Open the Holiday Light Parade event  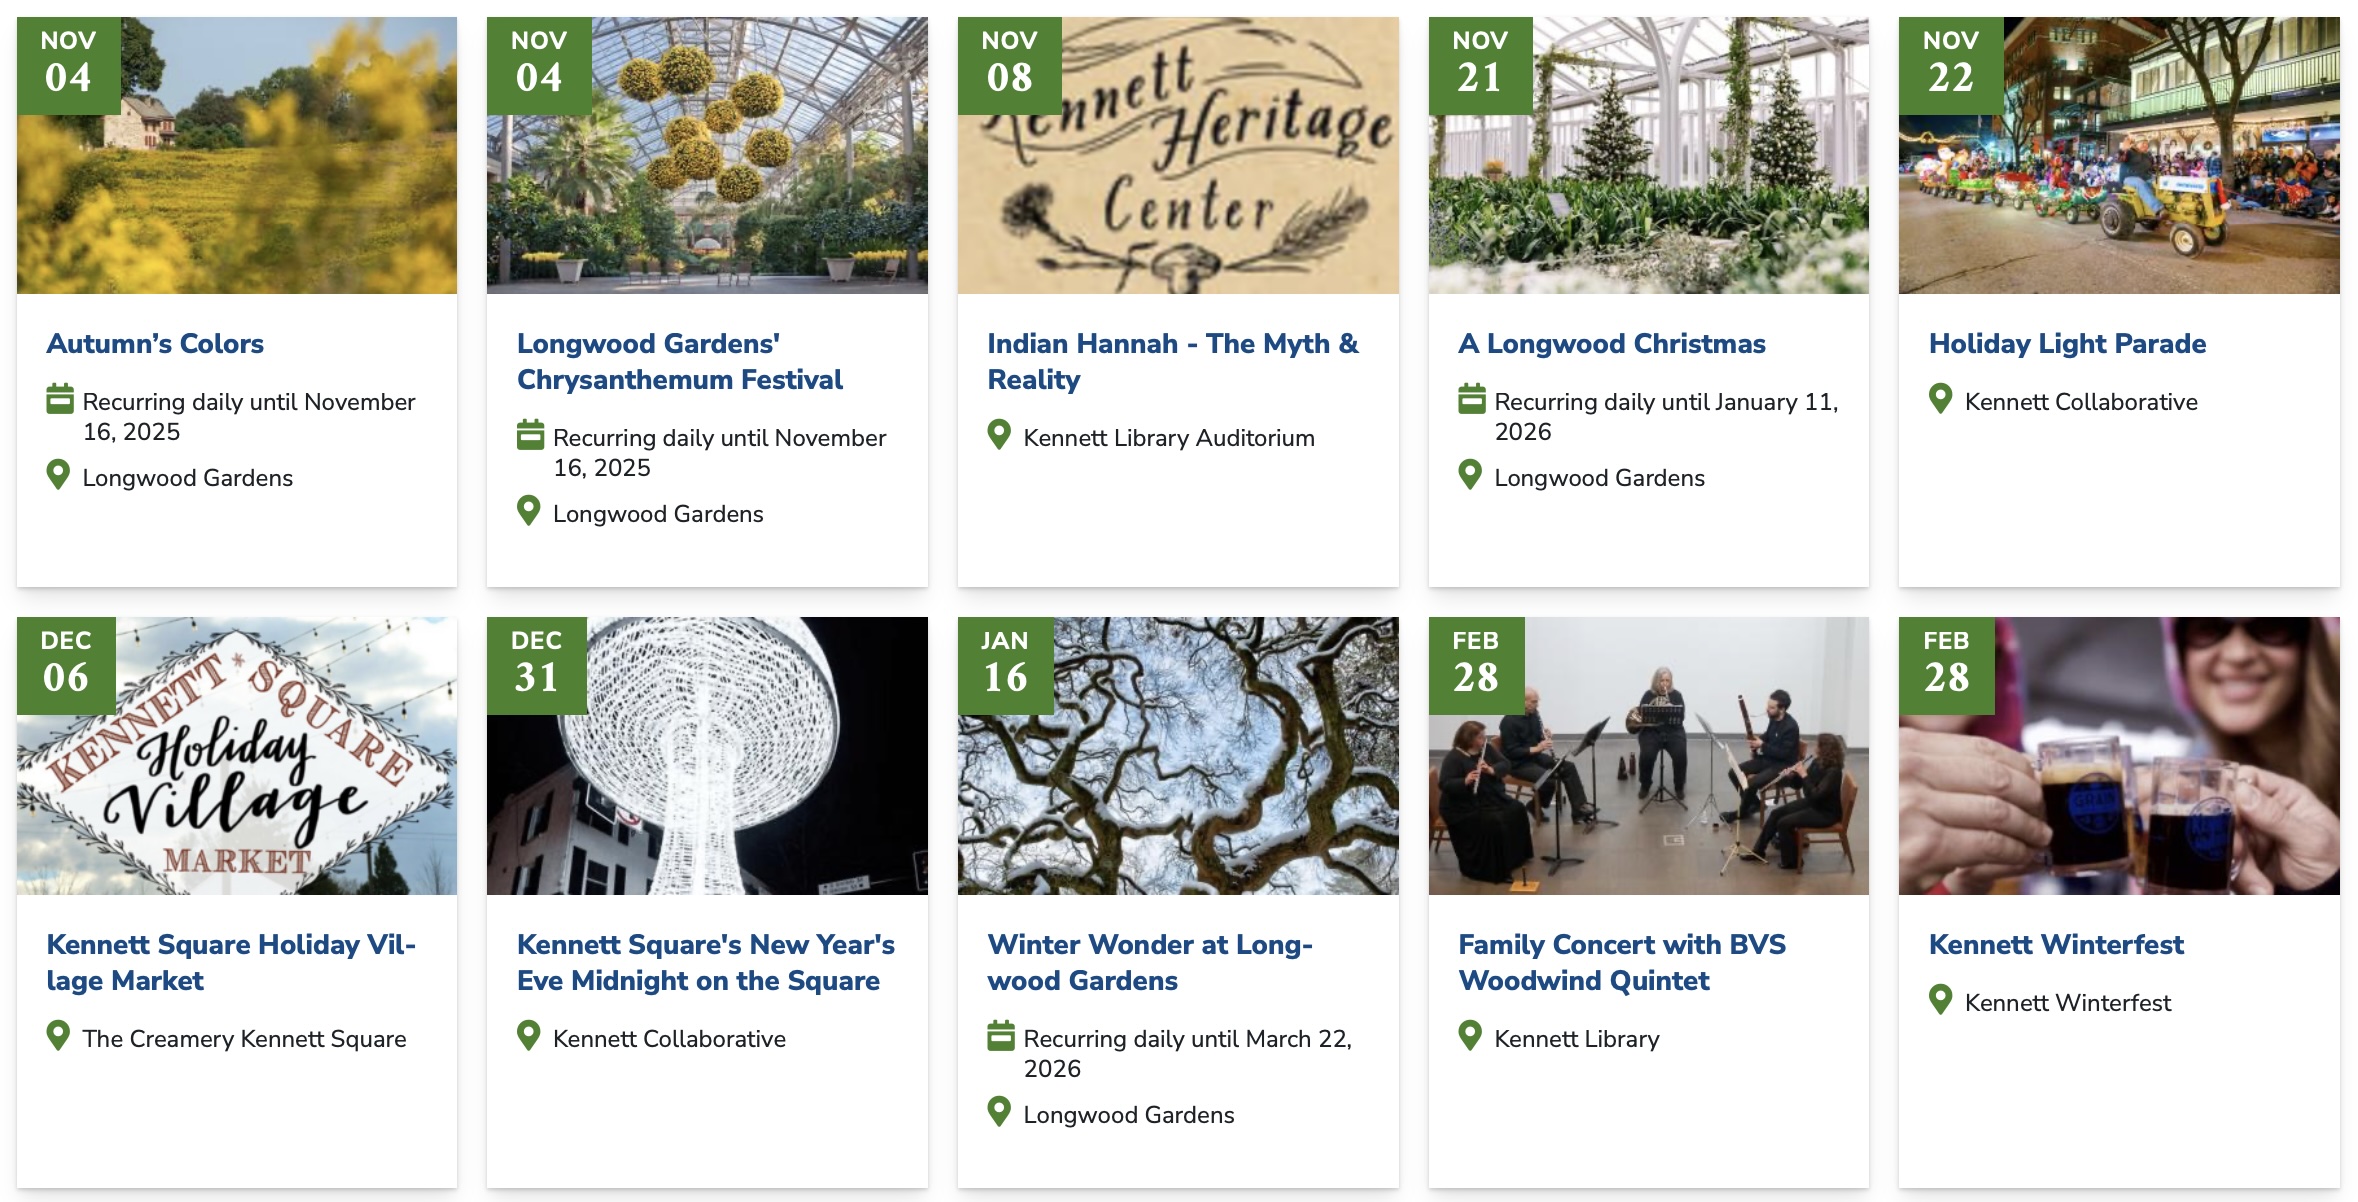pyautogui.click(x=2067, y=344)
